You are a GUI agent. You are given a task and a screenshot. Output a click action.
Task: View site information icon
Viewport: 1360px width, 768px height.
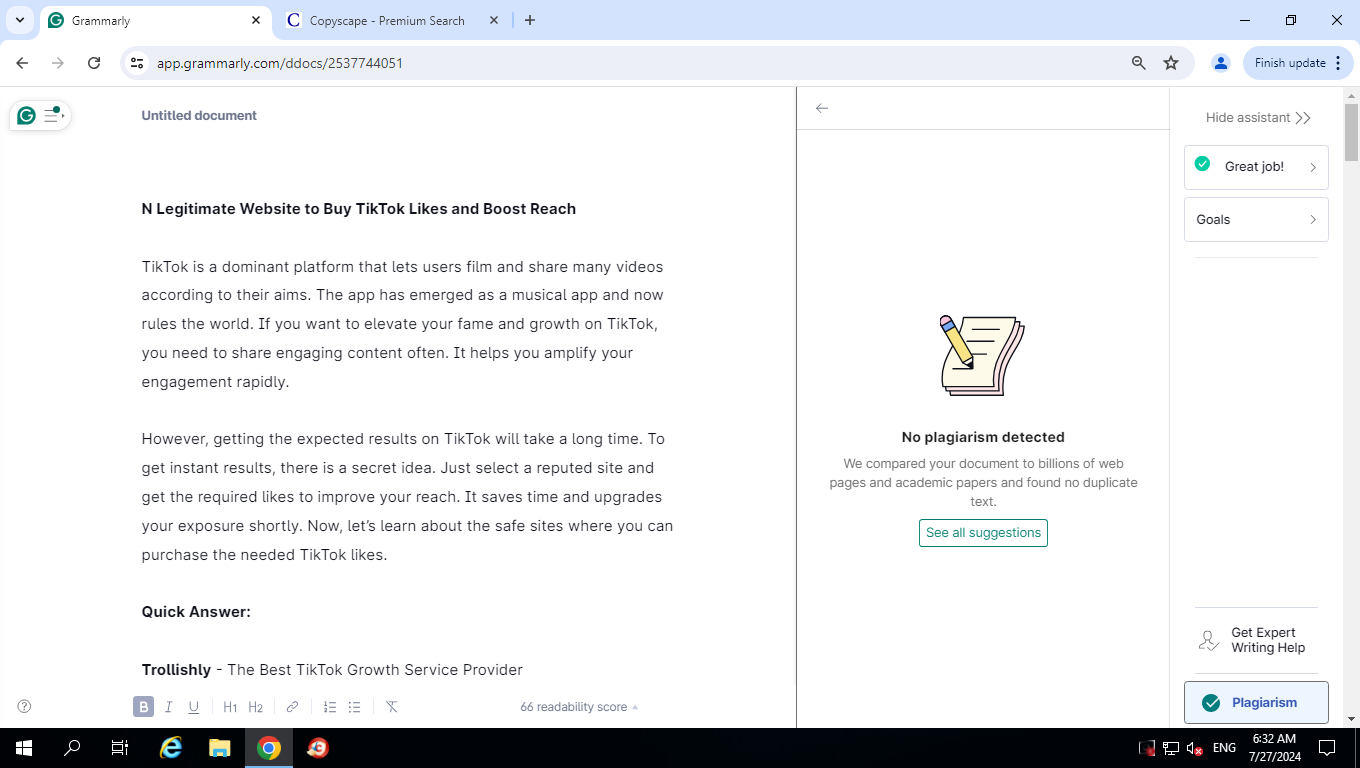point(137,63)
